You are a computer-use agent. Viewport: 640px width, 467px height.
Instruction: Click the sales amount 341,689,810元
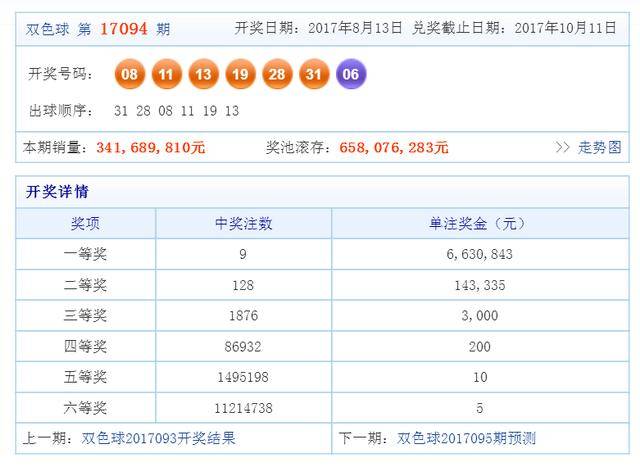click(x=151, y=147)
